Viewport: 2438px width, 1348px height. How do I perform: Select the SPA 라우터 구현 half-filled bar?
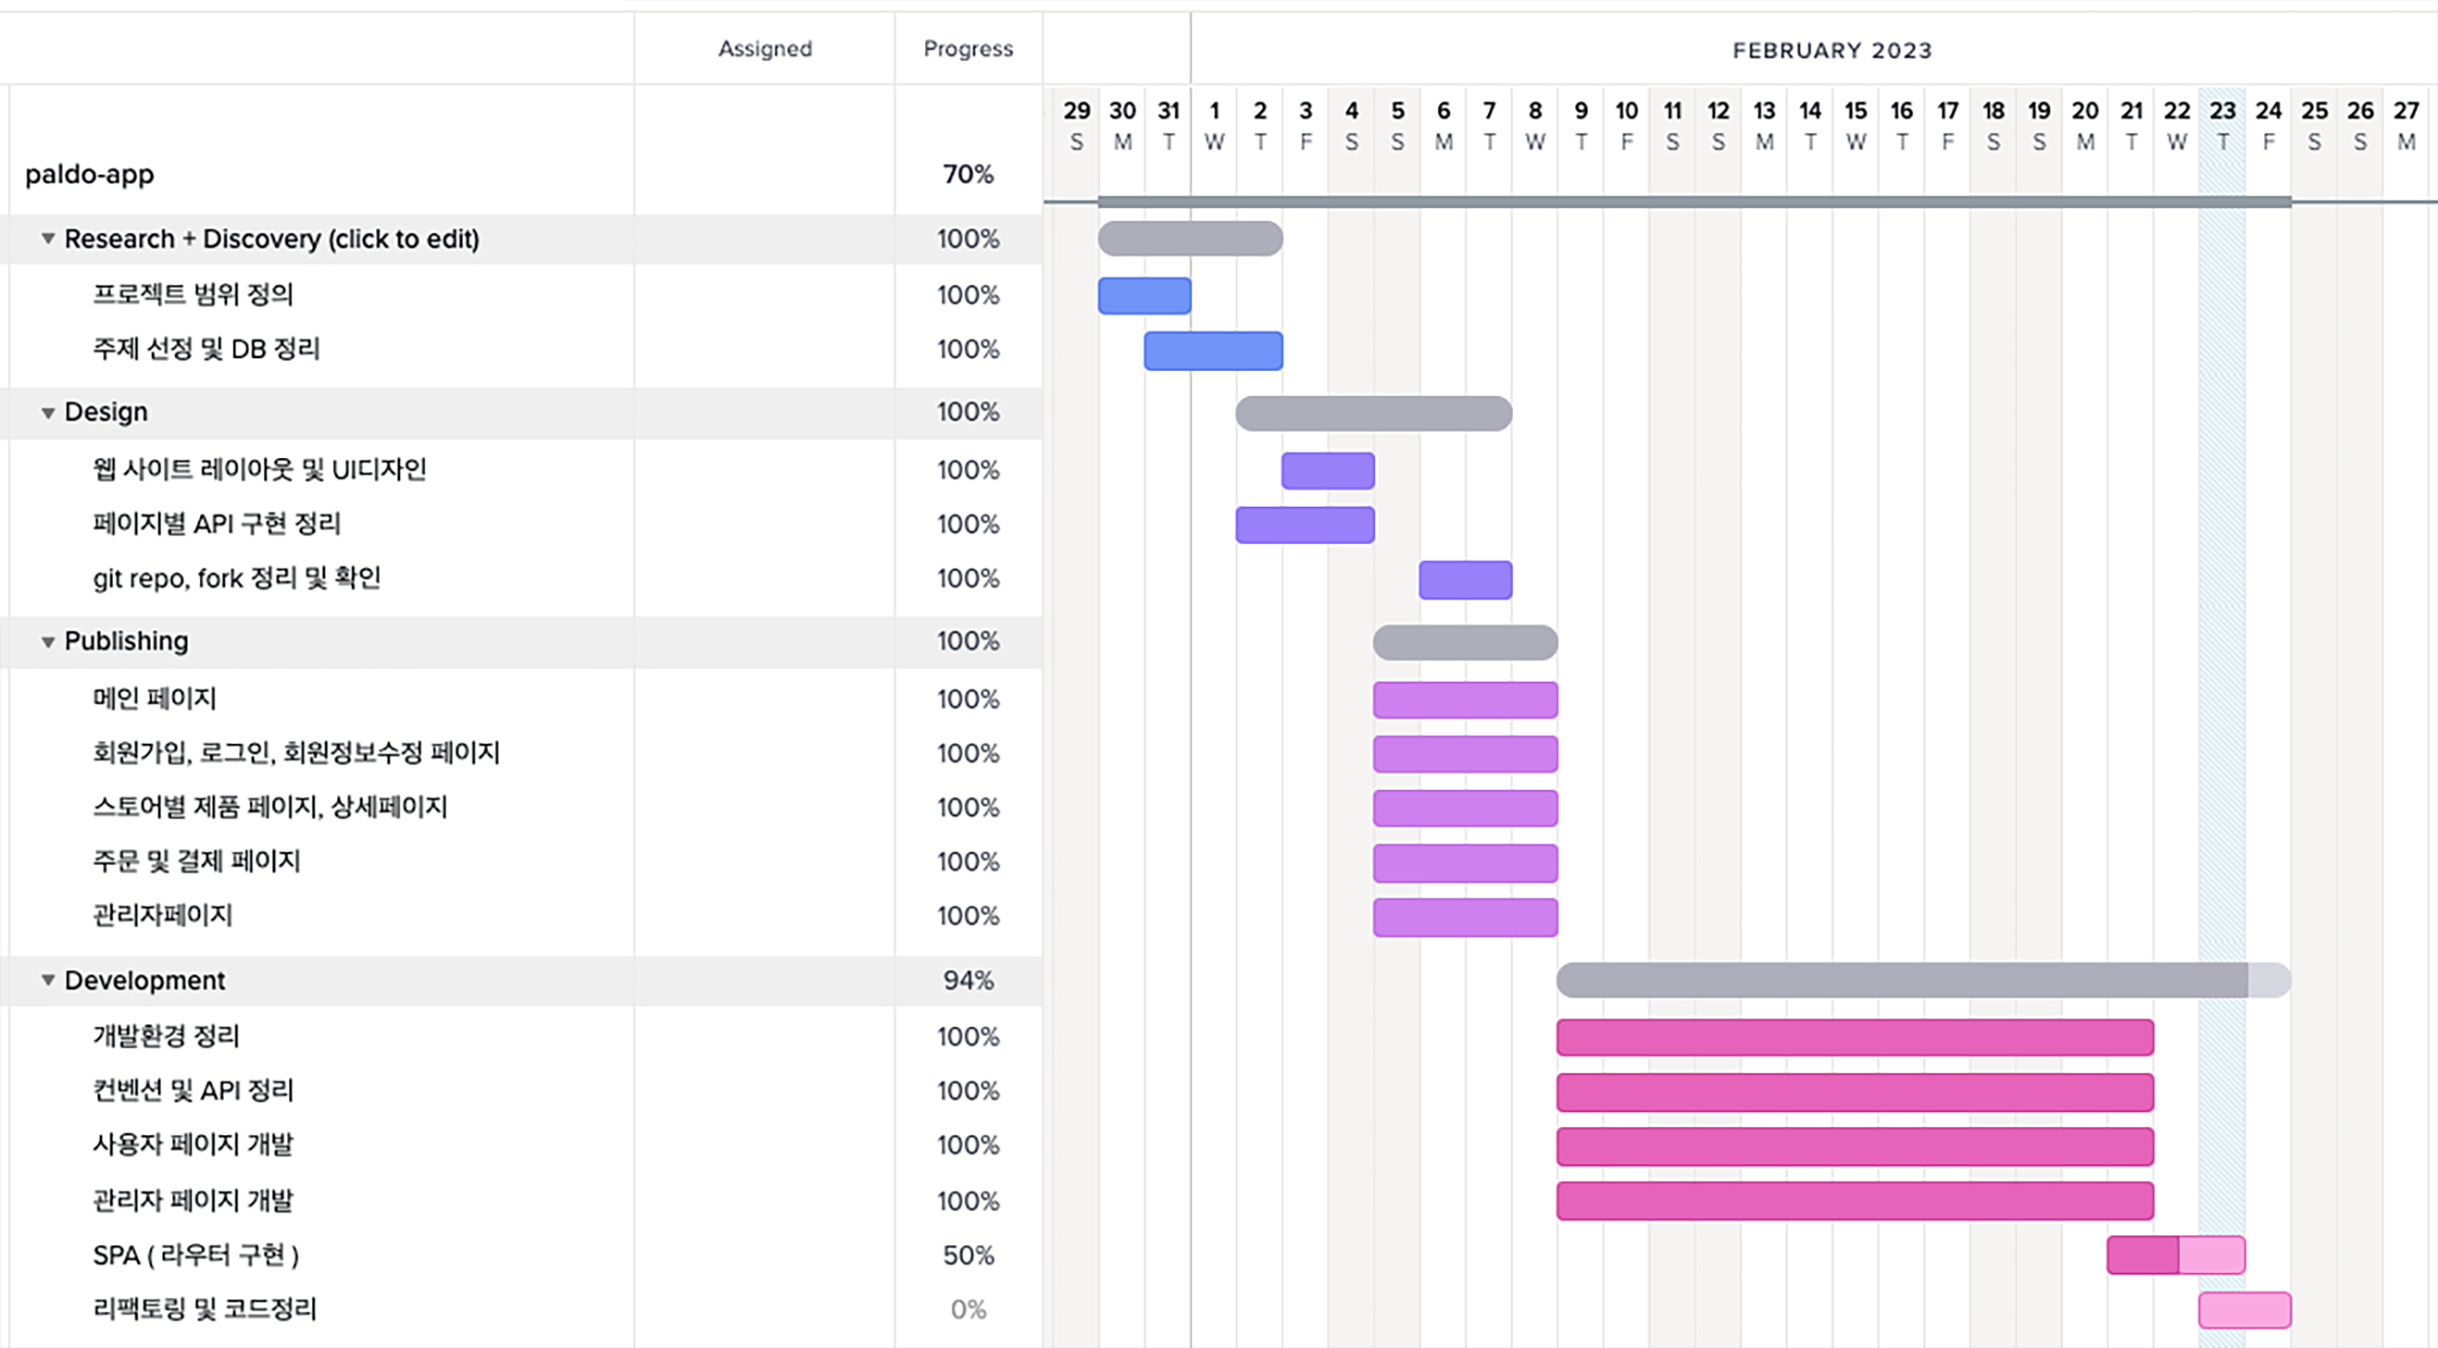point(2175,1255)
